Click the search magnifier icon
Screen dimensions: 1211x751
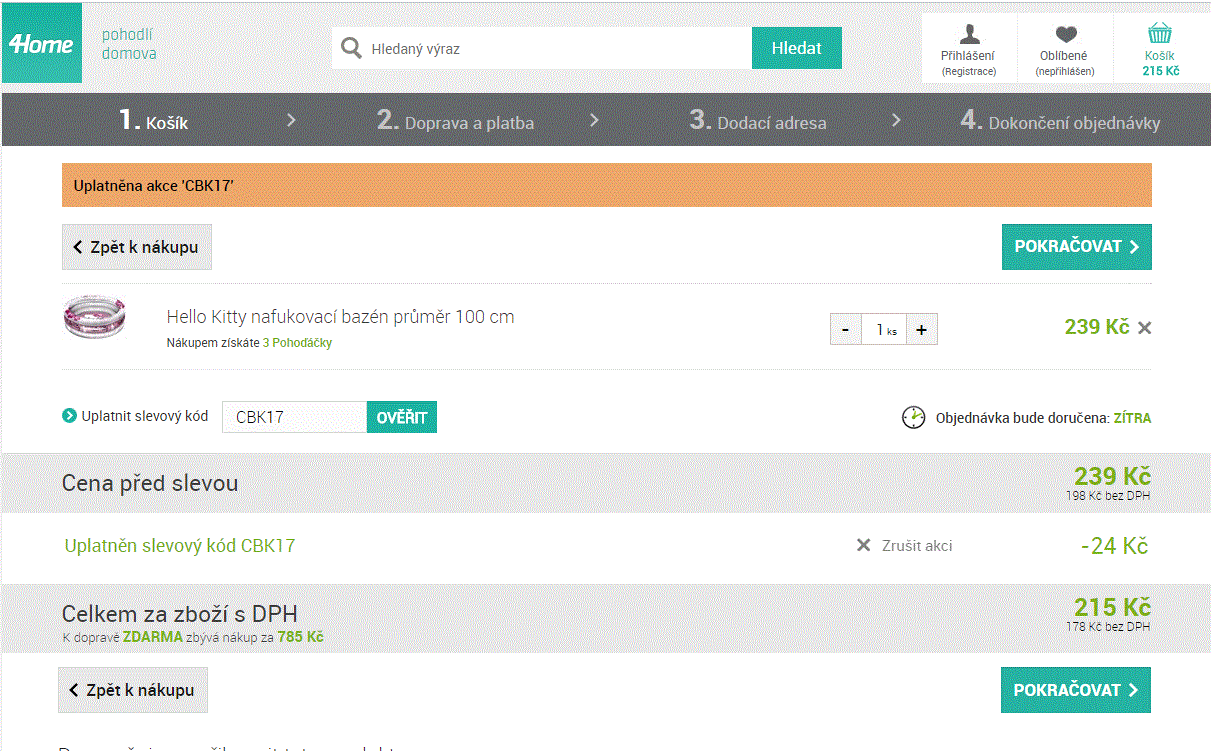(x=351, y=48)
